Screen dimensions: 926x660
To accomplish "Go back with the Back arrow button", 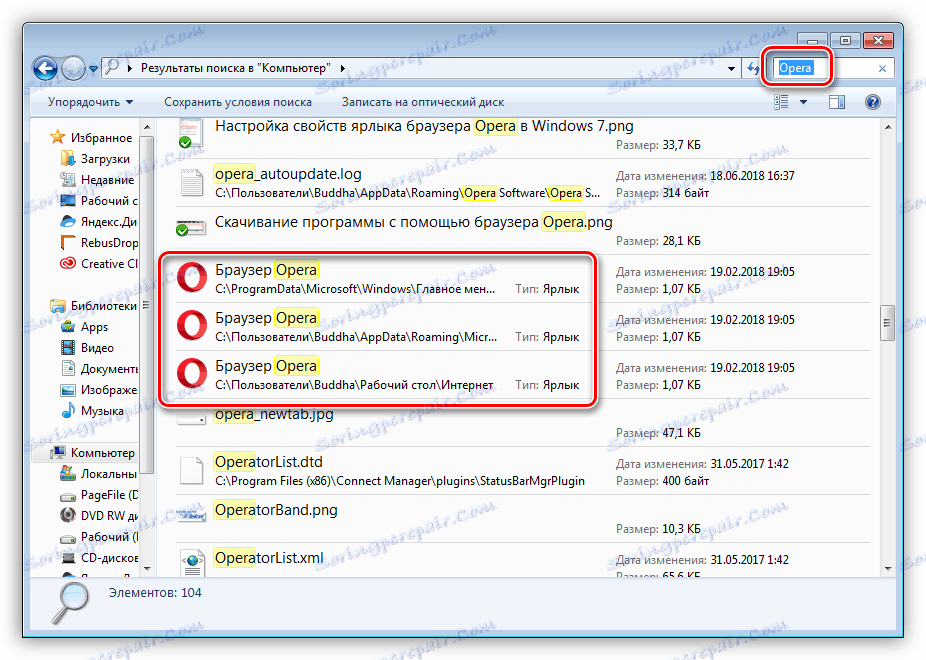I will point(45,68).
